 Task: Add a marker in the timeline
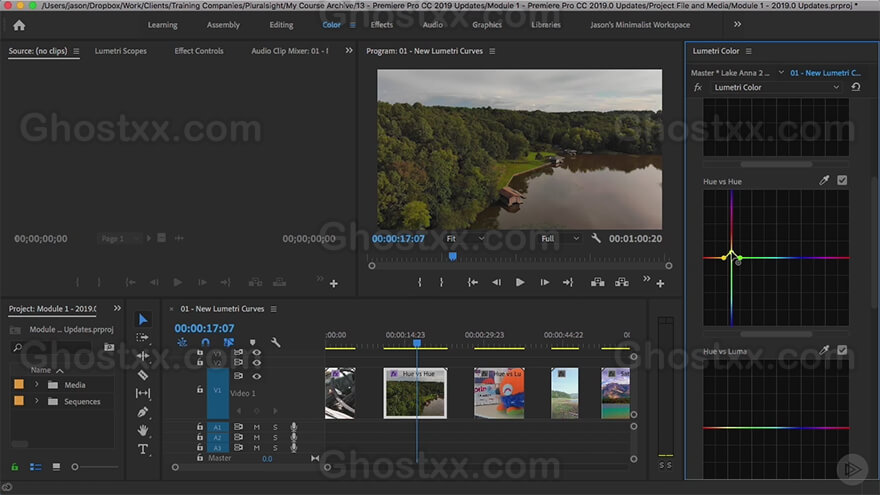tap(253, 342)
